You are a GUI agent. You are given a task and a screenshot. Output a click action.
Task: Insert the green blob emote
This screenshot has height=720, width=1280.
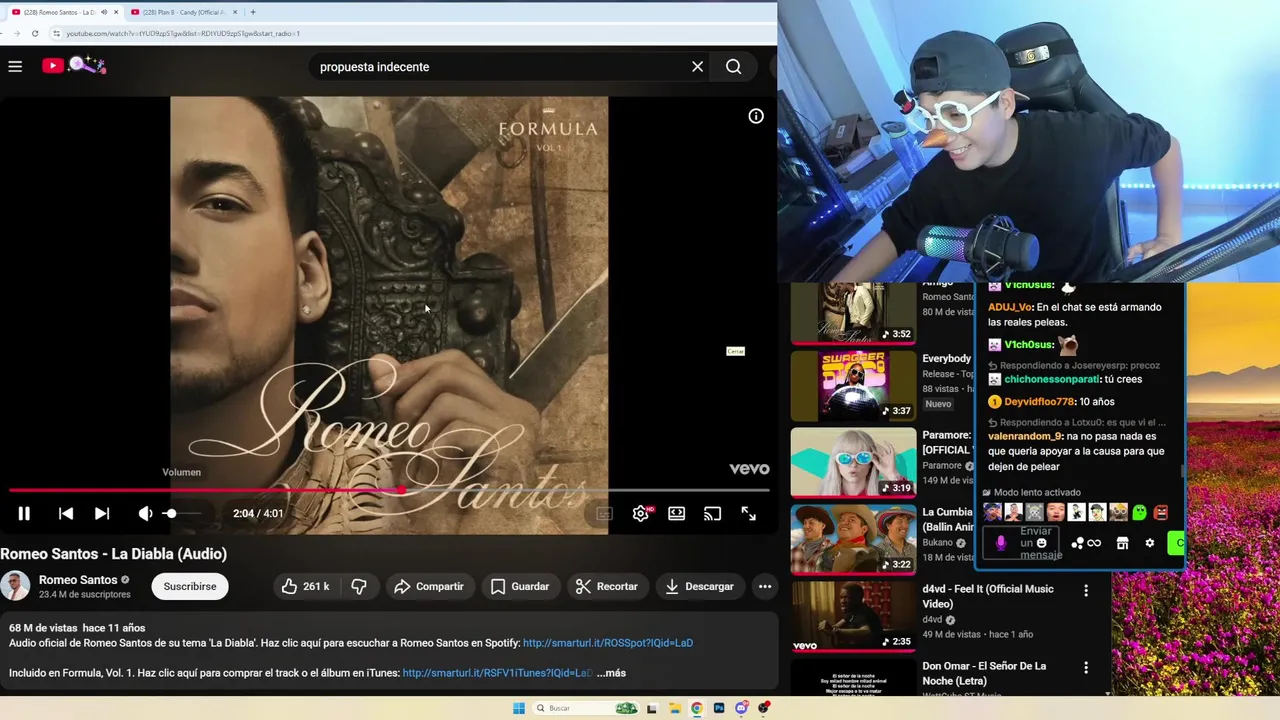tap(1139, 513)
